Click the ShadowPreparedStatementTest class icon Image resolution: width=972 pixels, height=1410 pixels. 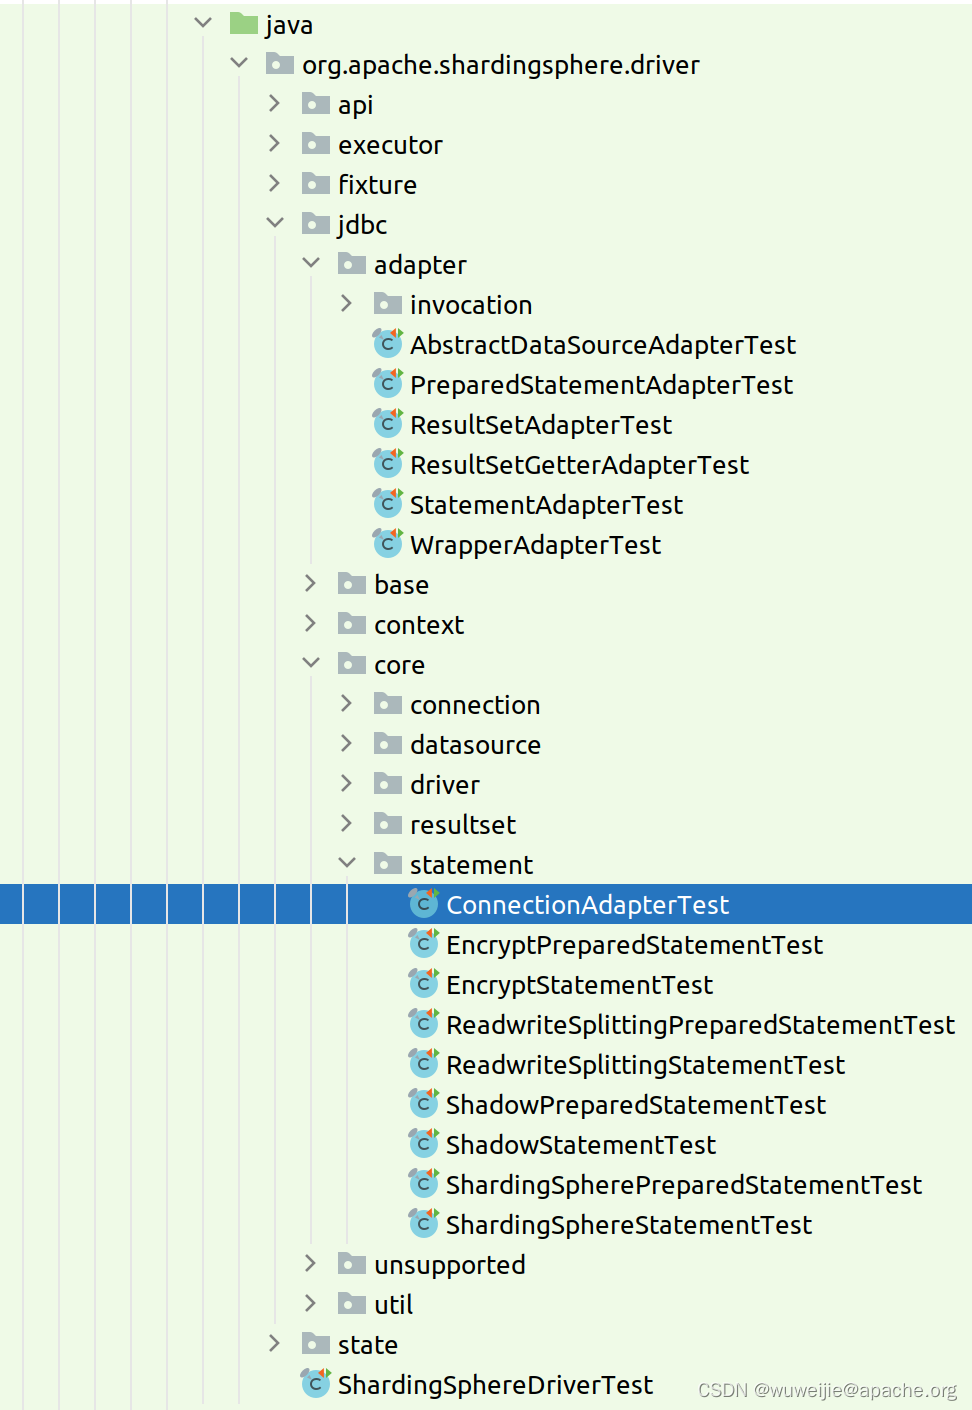coord(423,1104)
